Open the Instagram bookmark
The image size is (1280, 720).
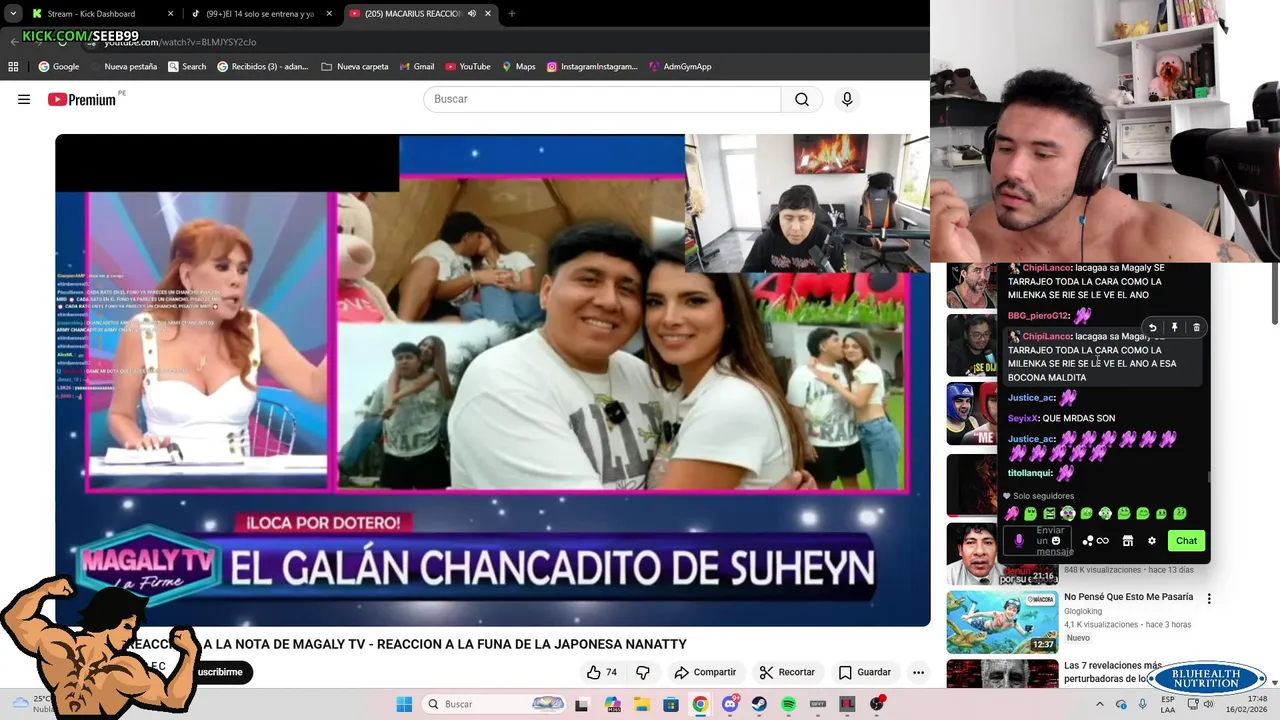[x=592, y=67]
